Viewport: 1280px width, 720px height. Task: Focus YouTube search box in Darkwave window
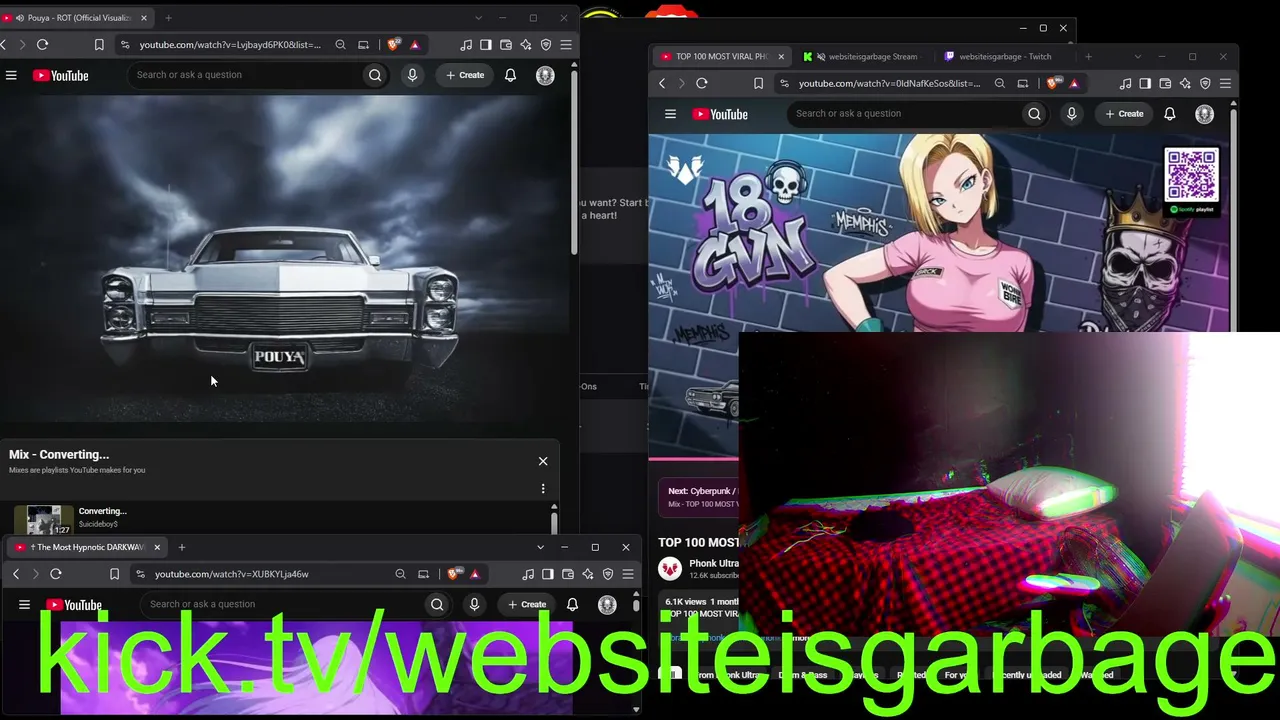[x=282, y=604]
